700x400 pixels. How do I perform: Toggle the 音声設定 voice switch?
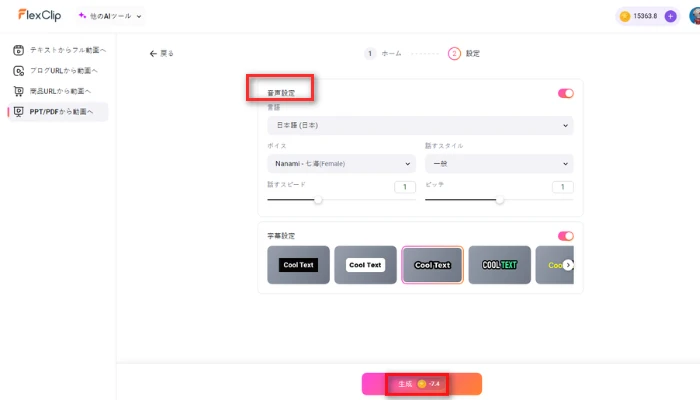point(565,93)
